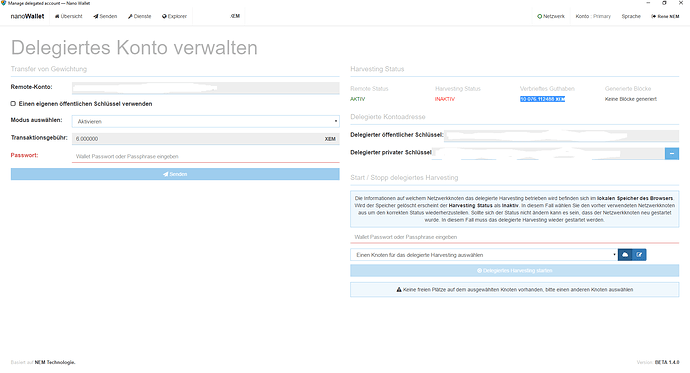Open the Übersicht home menu item

pos(69,16)
